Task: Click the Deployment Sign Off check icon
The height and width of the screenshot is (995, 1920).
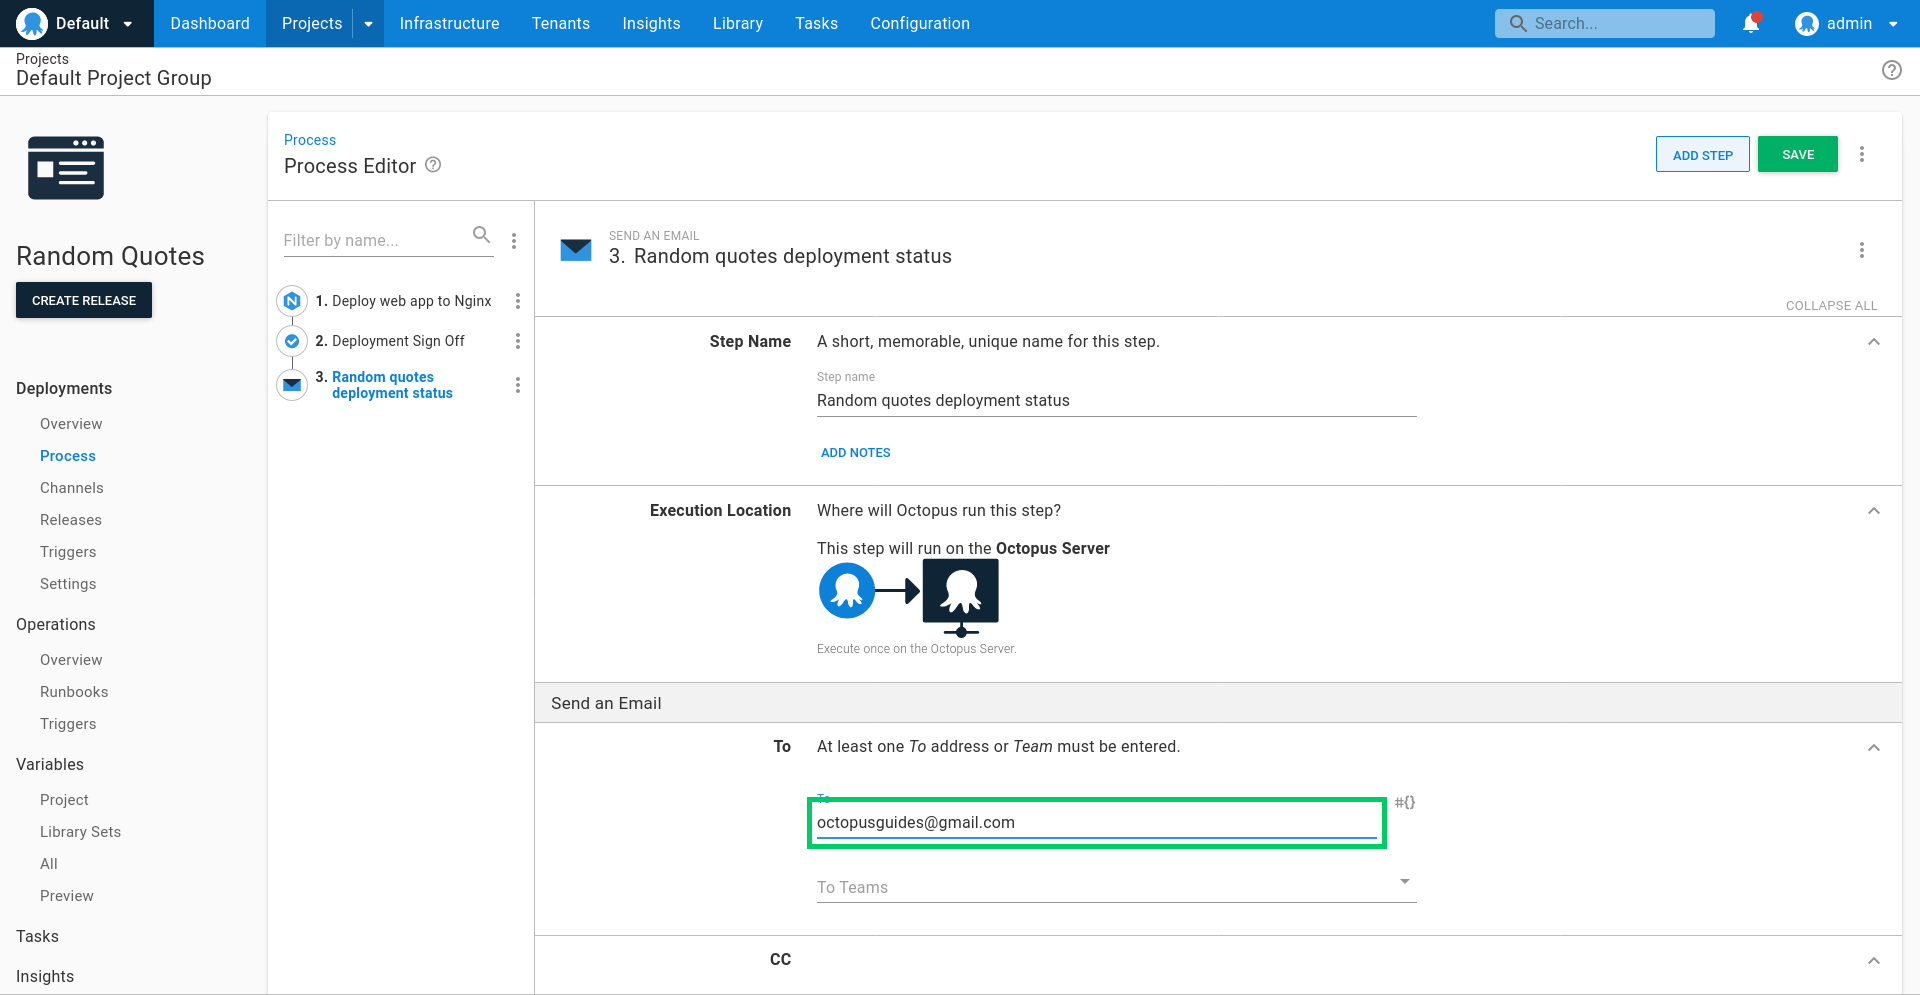Action: tap(292, 341)
